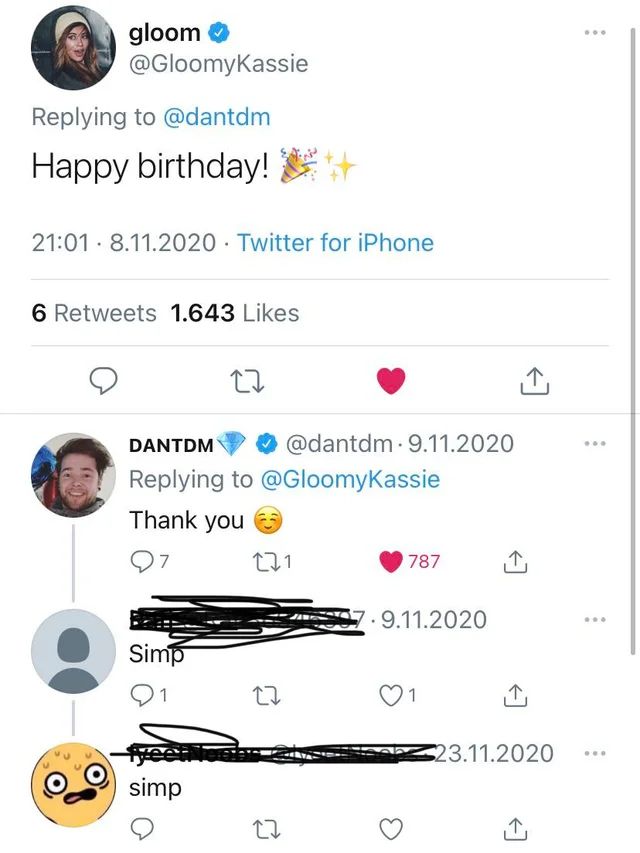Reply to gloom's Happy birthday tweet
The image size is (640, 853).
(104, 381)
